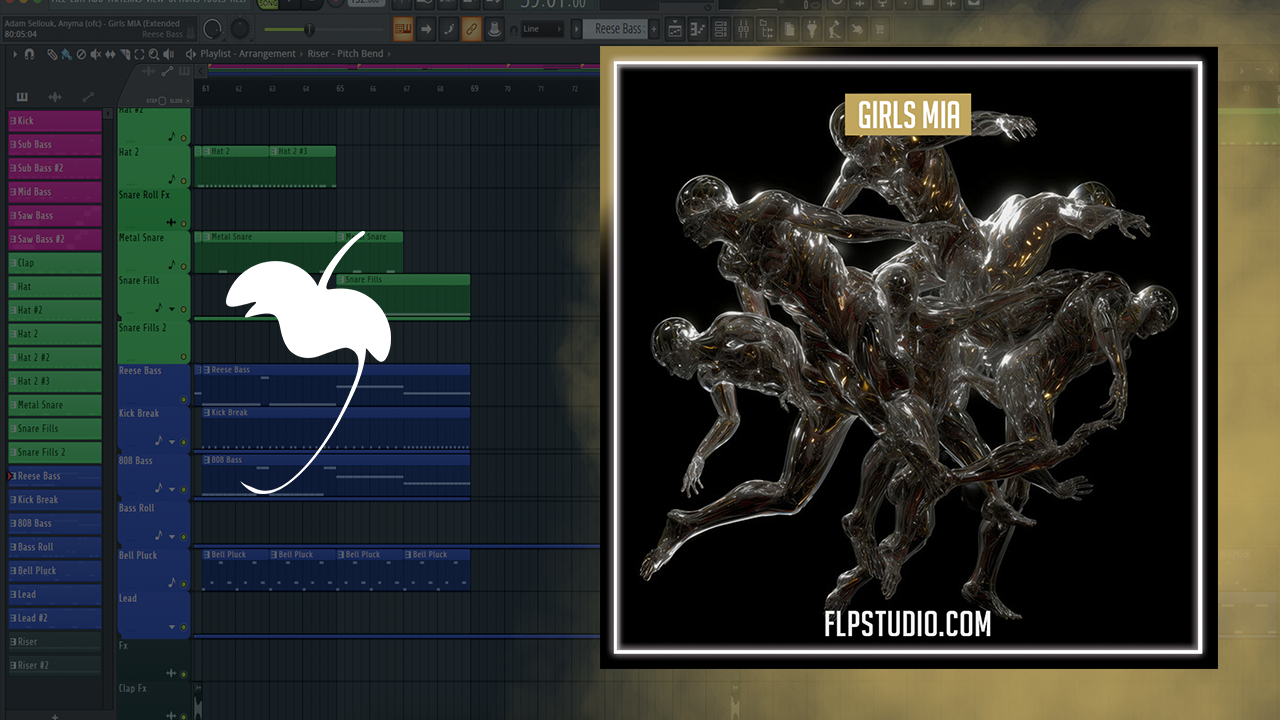Select the Bell Pluck pattern in picker
1280x720 pixels.
(x=55, y=571)
